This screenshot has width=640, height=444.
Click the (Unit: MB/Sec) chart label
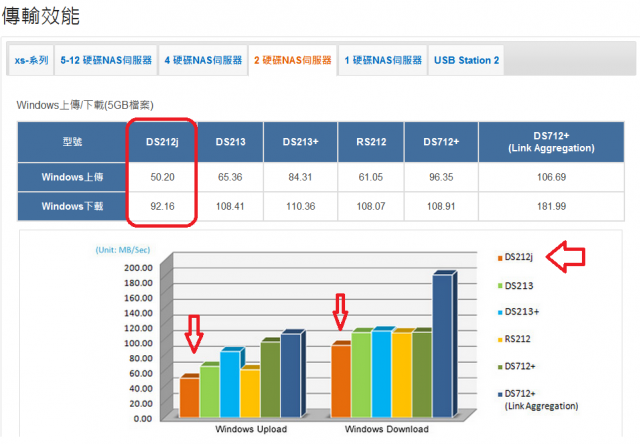[x=123, y=250]
